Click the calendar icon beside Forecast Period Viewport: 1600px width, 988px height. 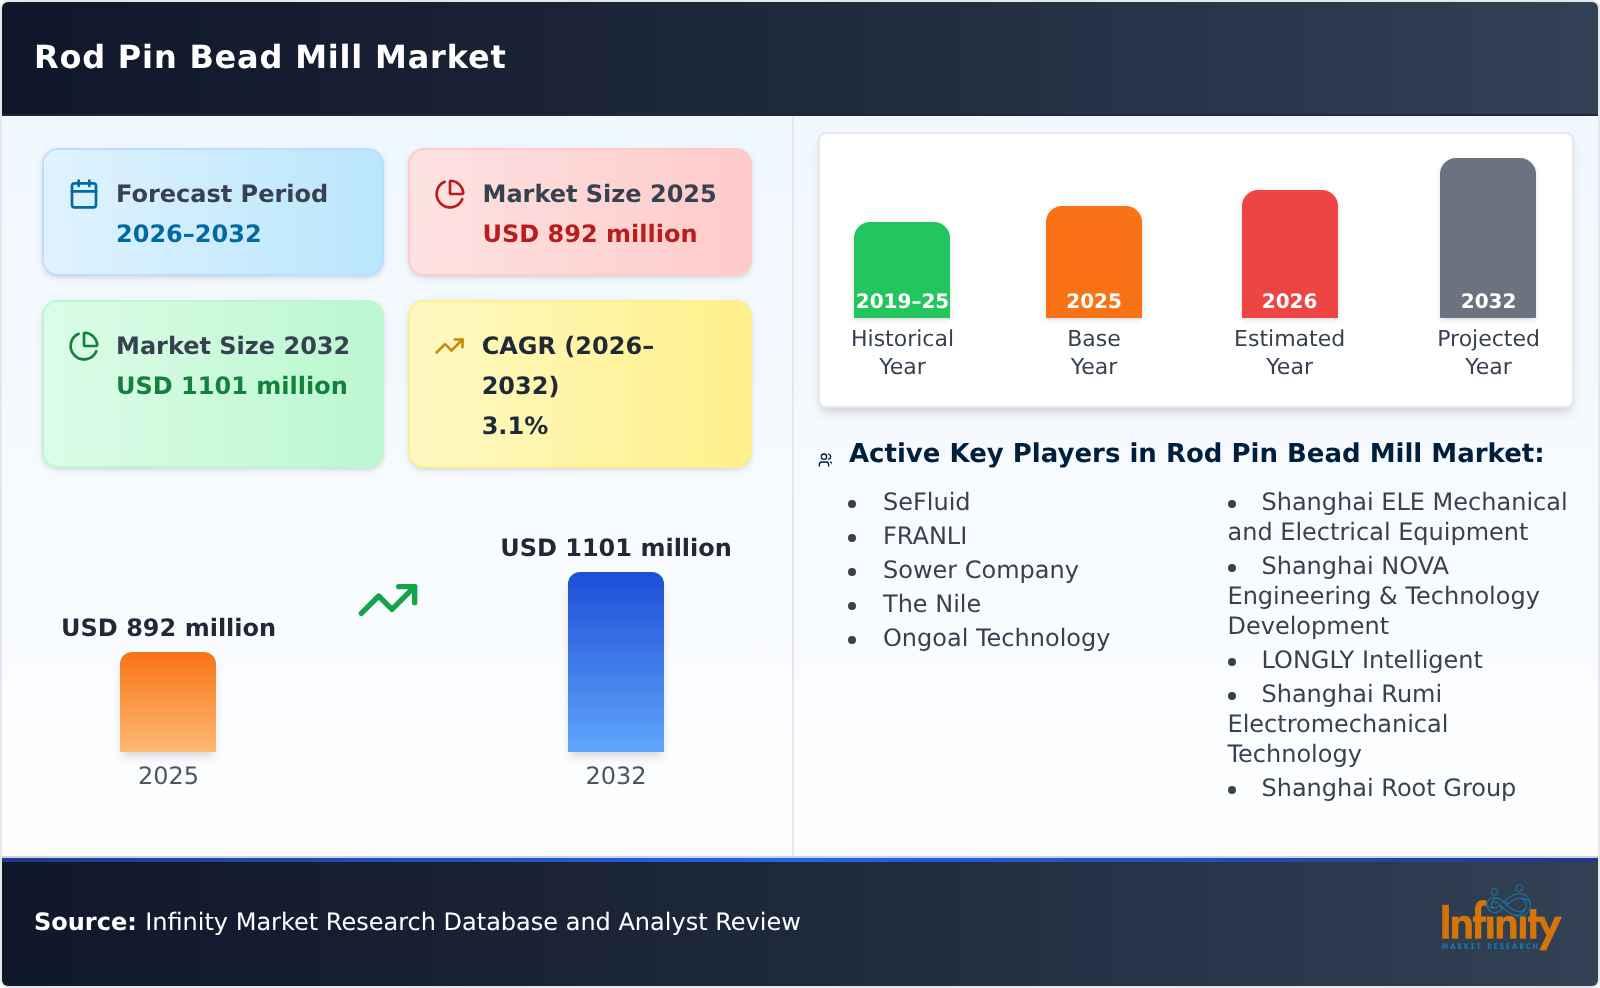click(x=84, y=194)
